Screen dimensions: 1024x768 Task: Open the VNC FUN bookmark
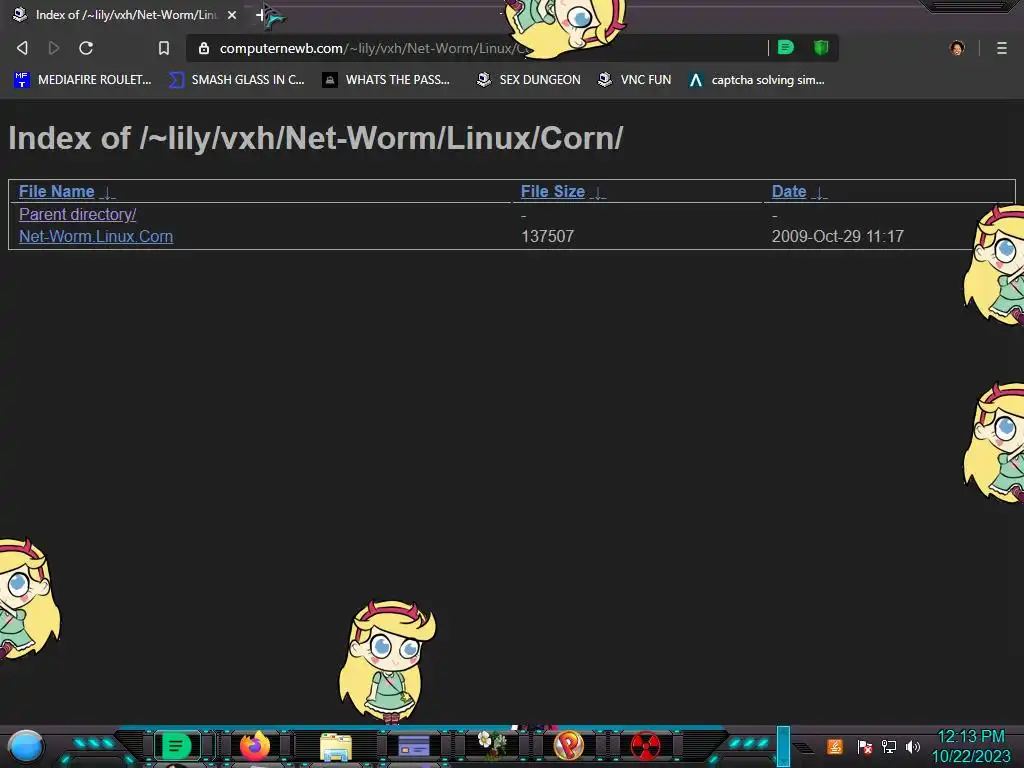tap(635, 80)
